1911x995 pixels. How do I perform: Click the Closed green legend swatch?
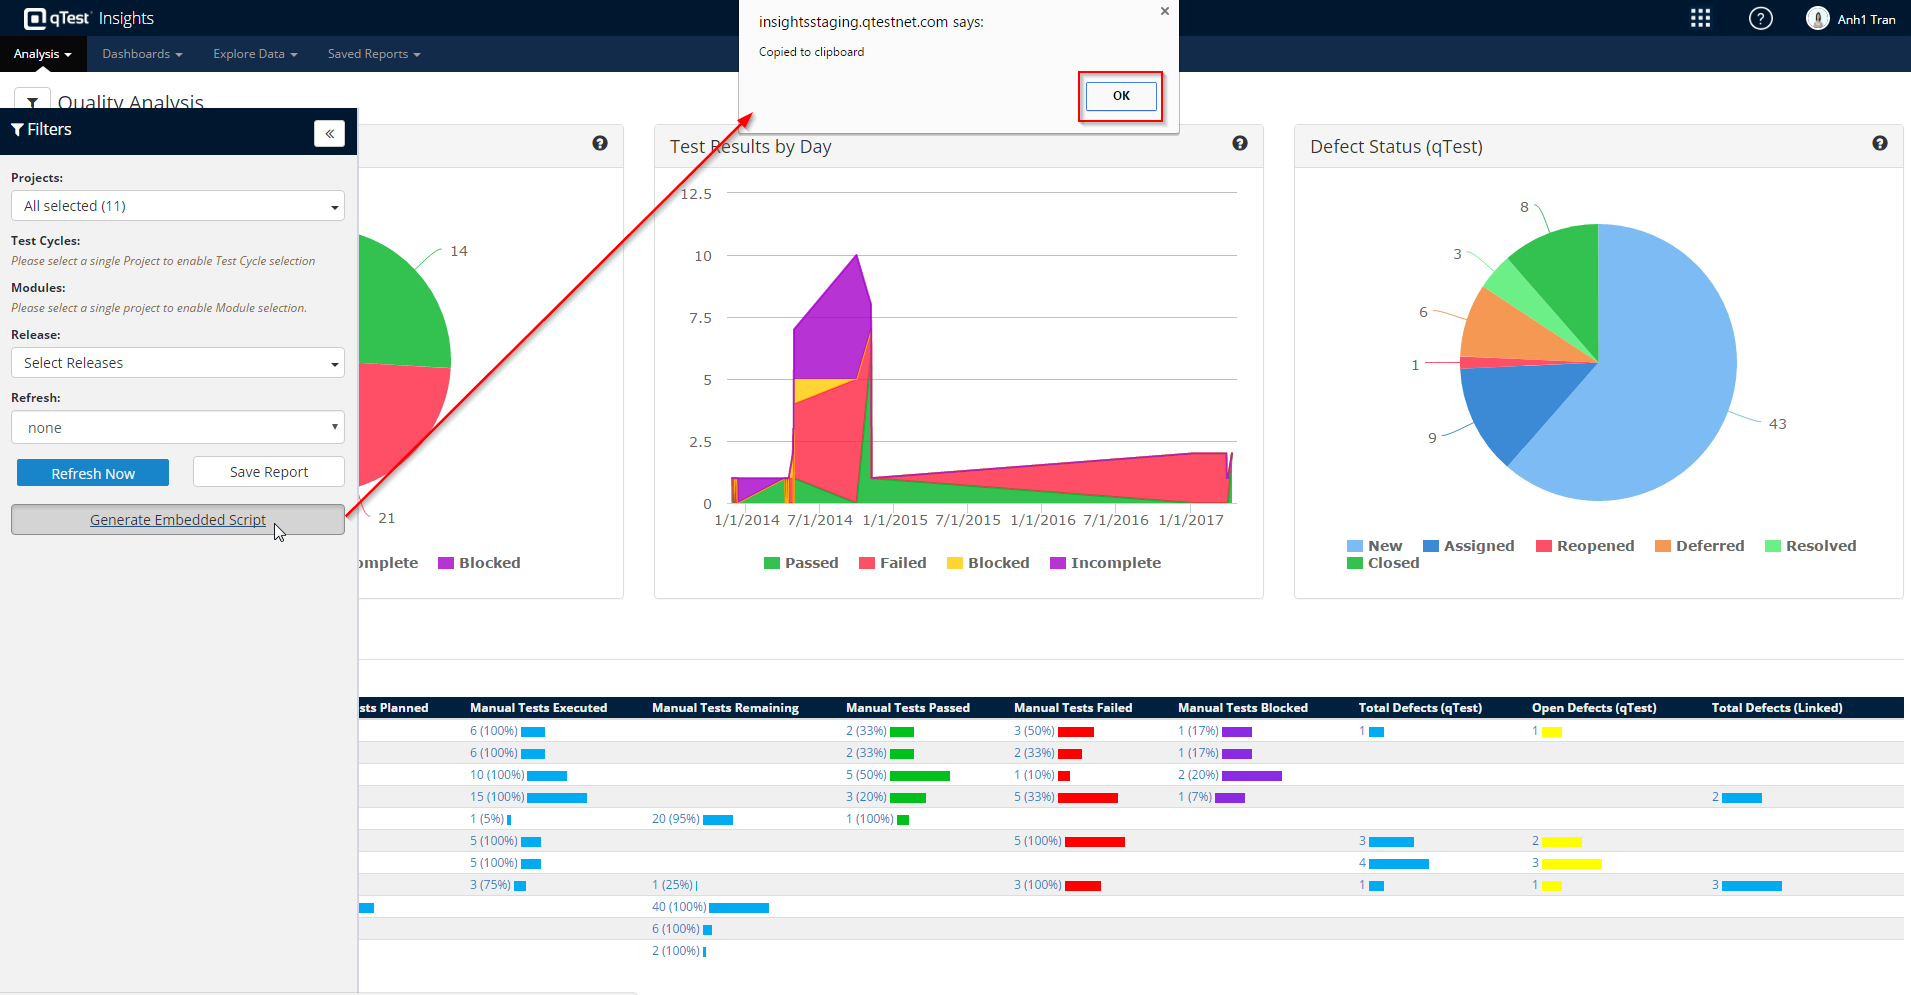(1354, 563)
